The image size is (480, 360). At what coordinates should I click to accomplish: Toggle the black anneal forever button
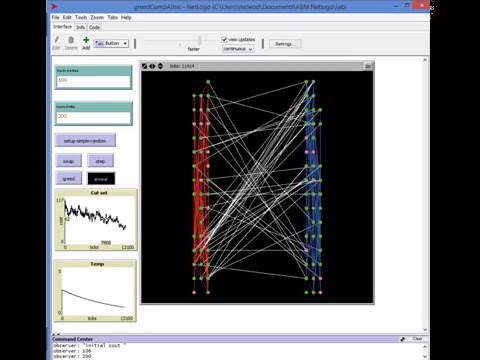[x=101, y=179]
